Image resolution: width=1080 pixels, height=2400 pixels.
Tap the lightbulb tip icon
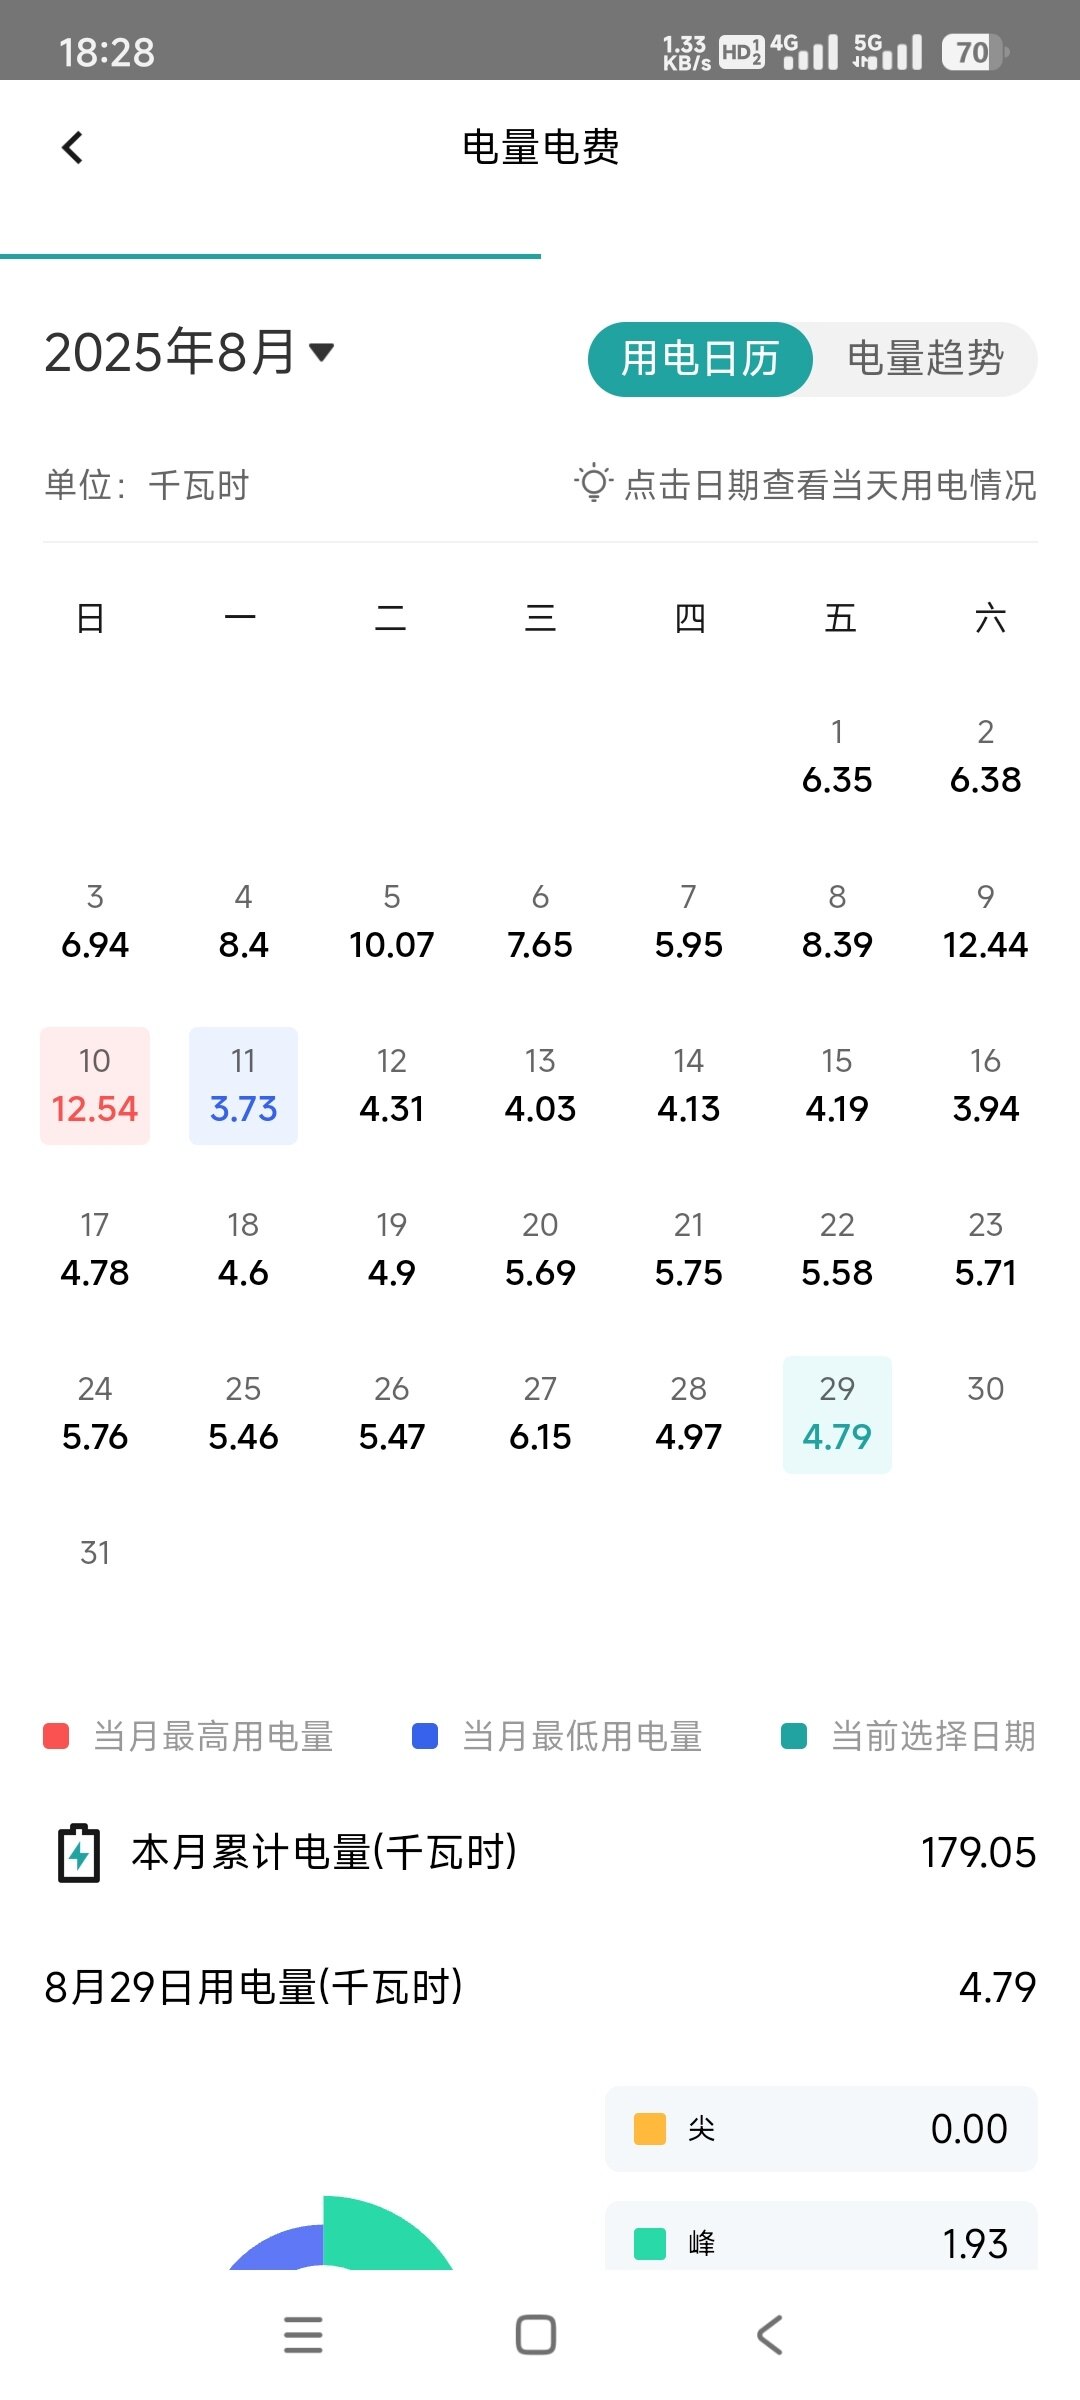point(593,484)
